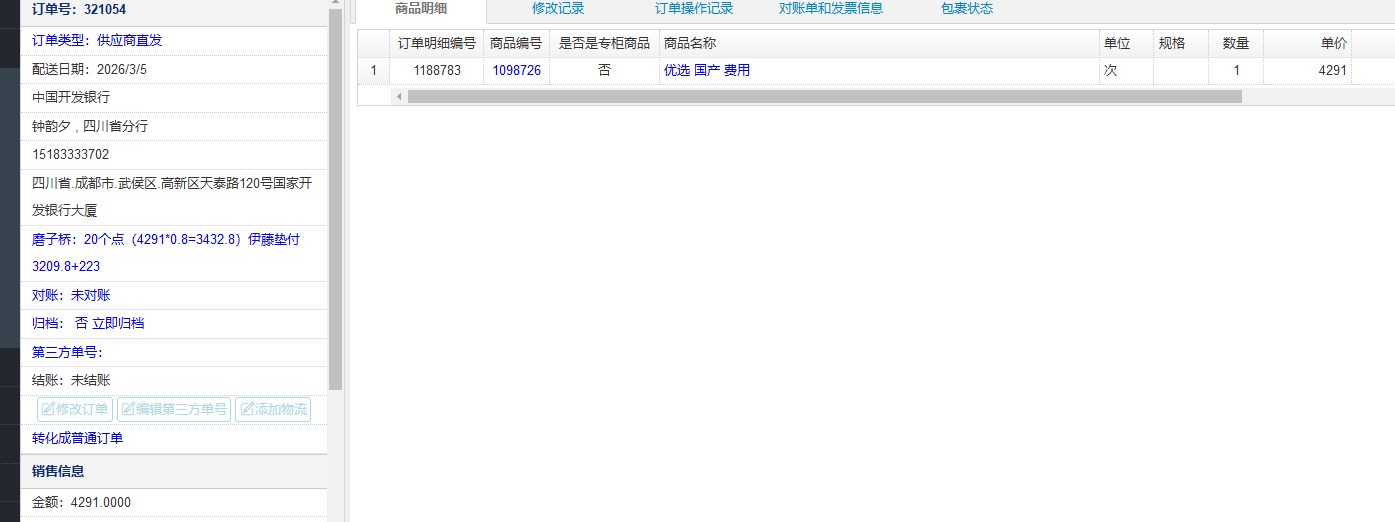Open the 优选 国产 费用 product link
Screen dimensions: 1395x522
[706, 71]
